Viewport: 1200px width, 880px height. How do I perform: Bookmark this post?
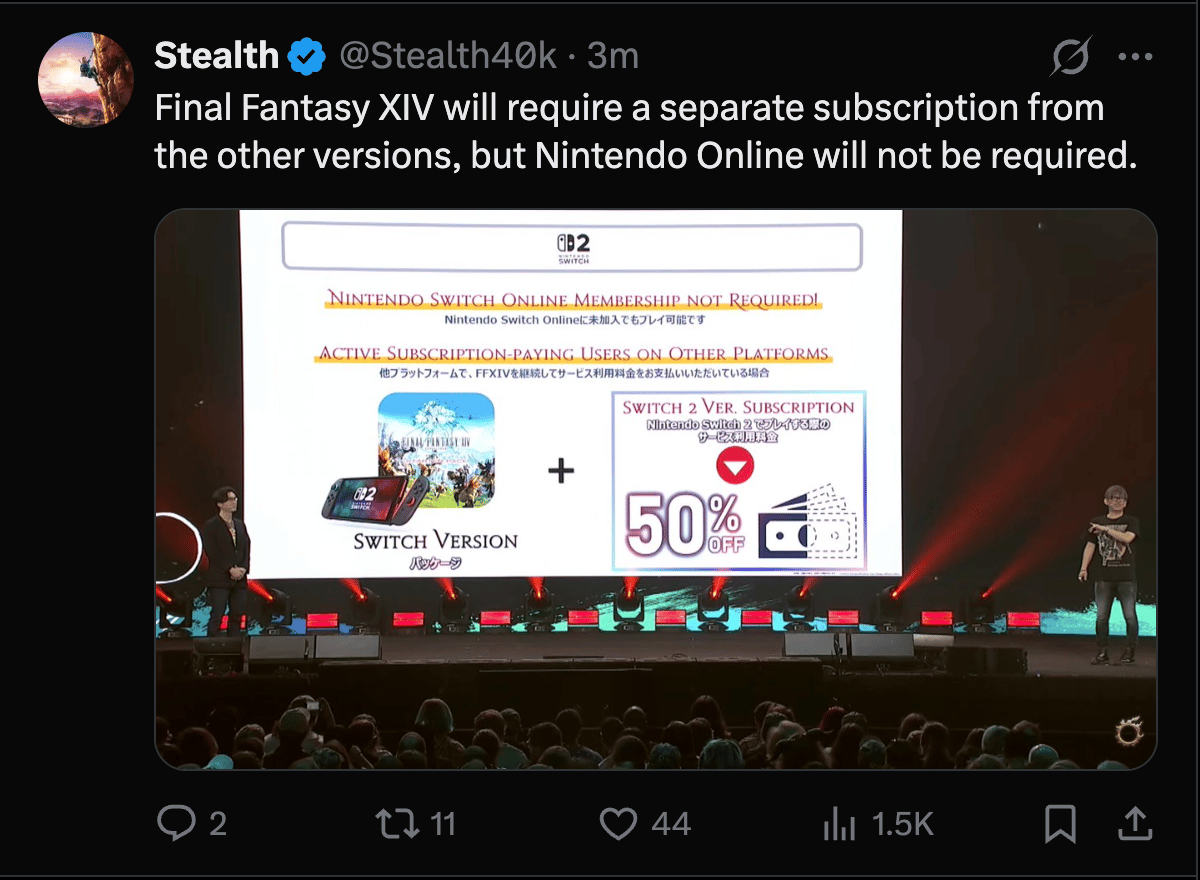pyautogui.click(x=1060, y=824)
